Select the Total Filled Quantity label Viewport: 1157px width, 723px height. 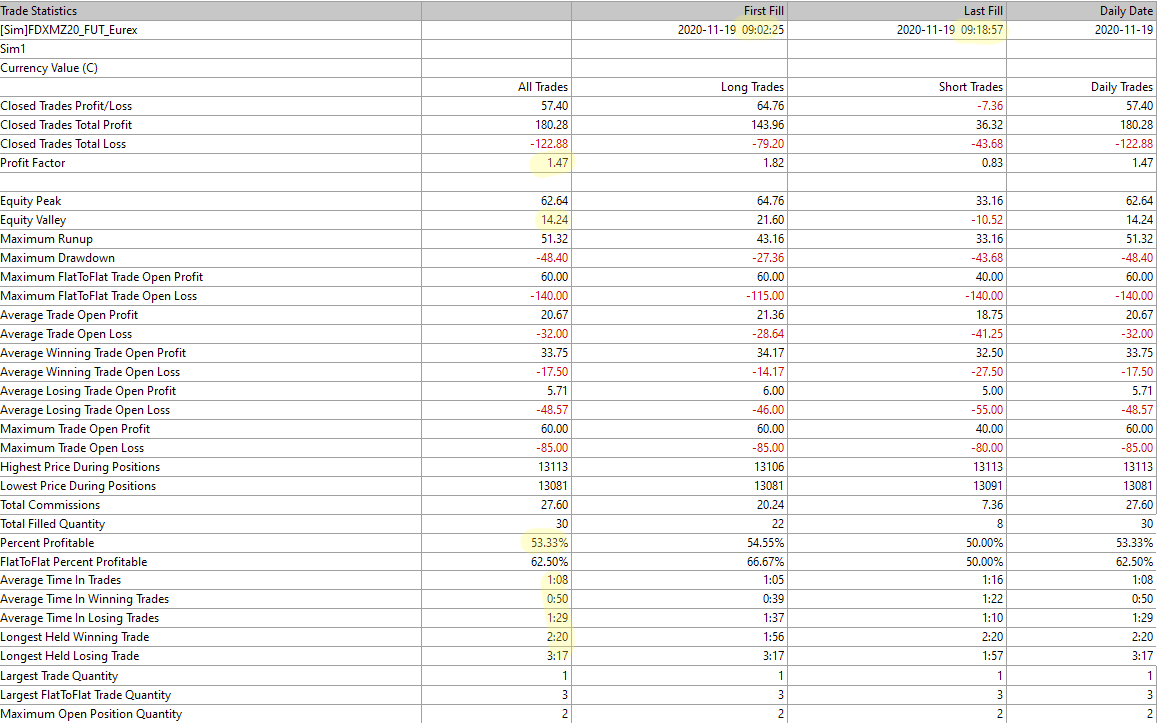pos(53,524)
